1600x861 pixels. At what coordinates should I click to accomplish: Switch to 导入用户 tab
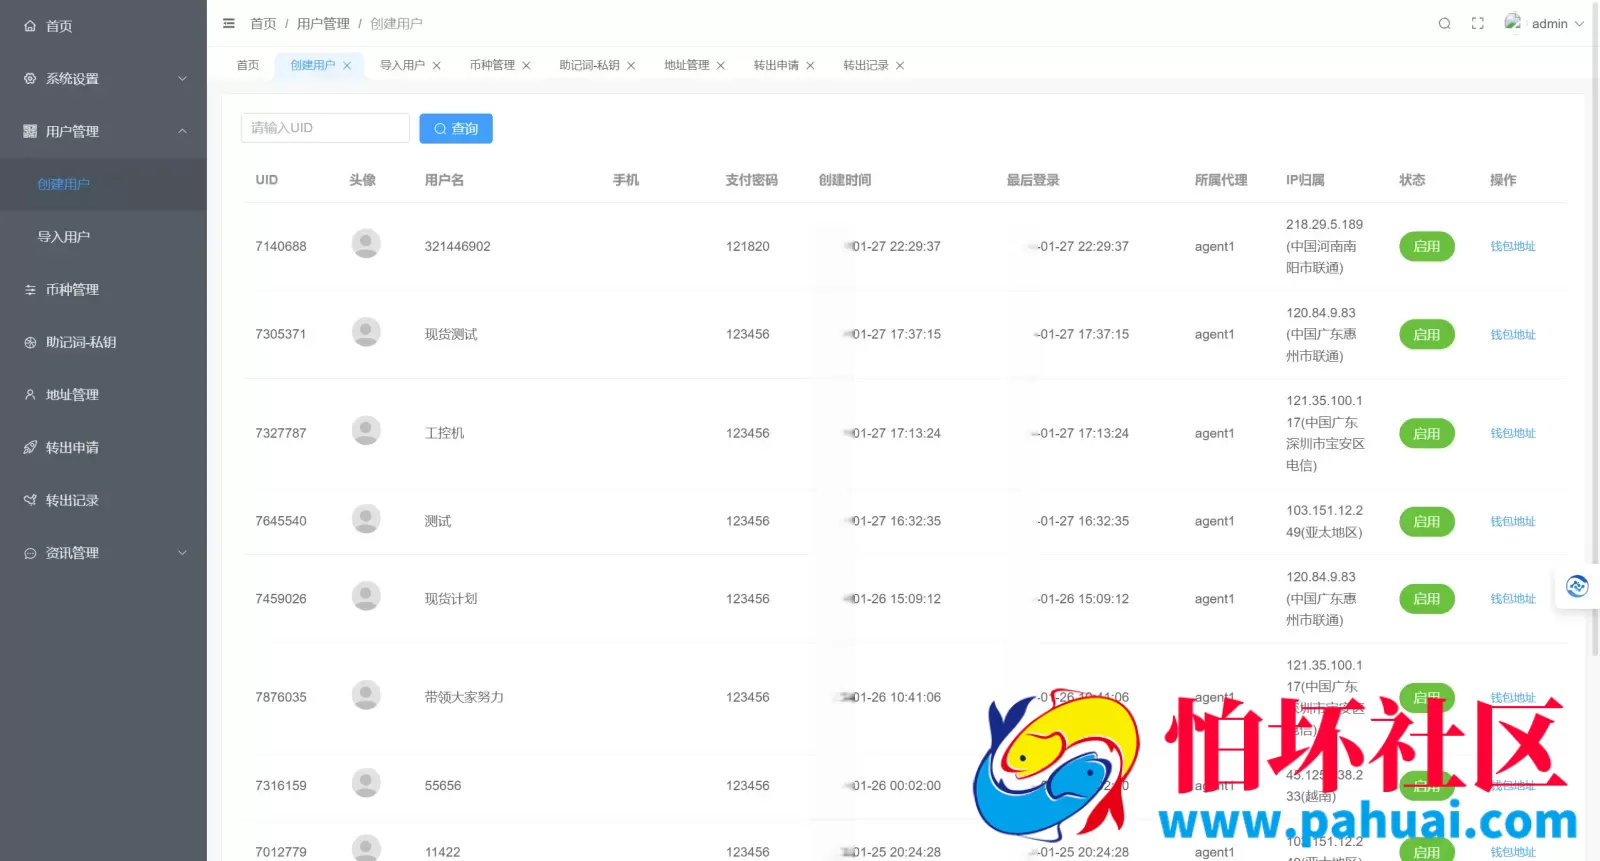(x=402, y=65)
